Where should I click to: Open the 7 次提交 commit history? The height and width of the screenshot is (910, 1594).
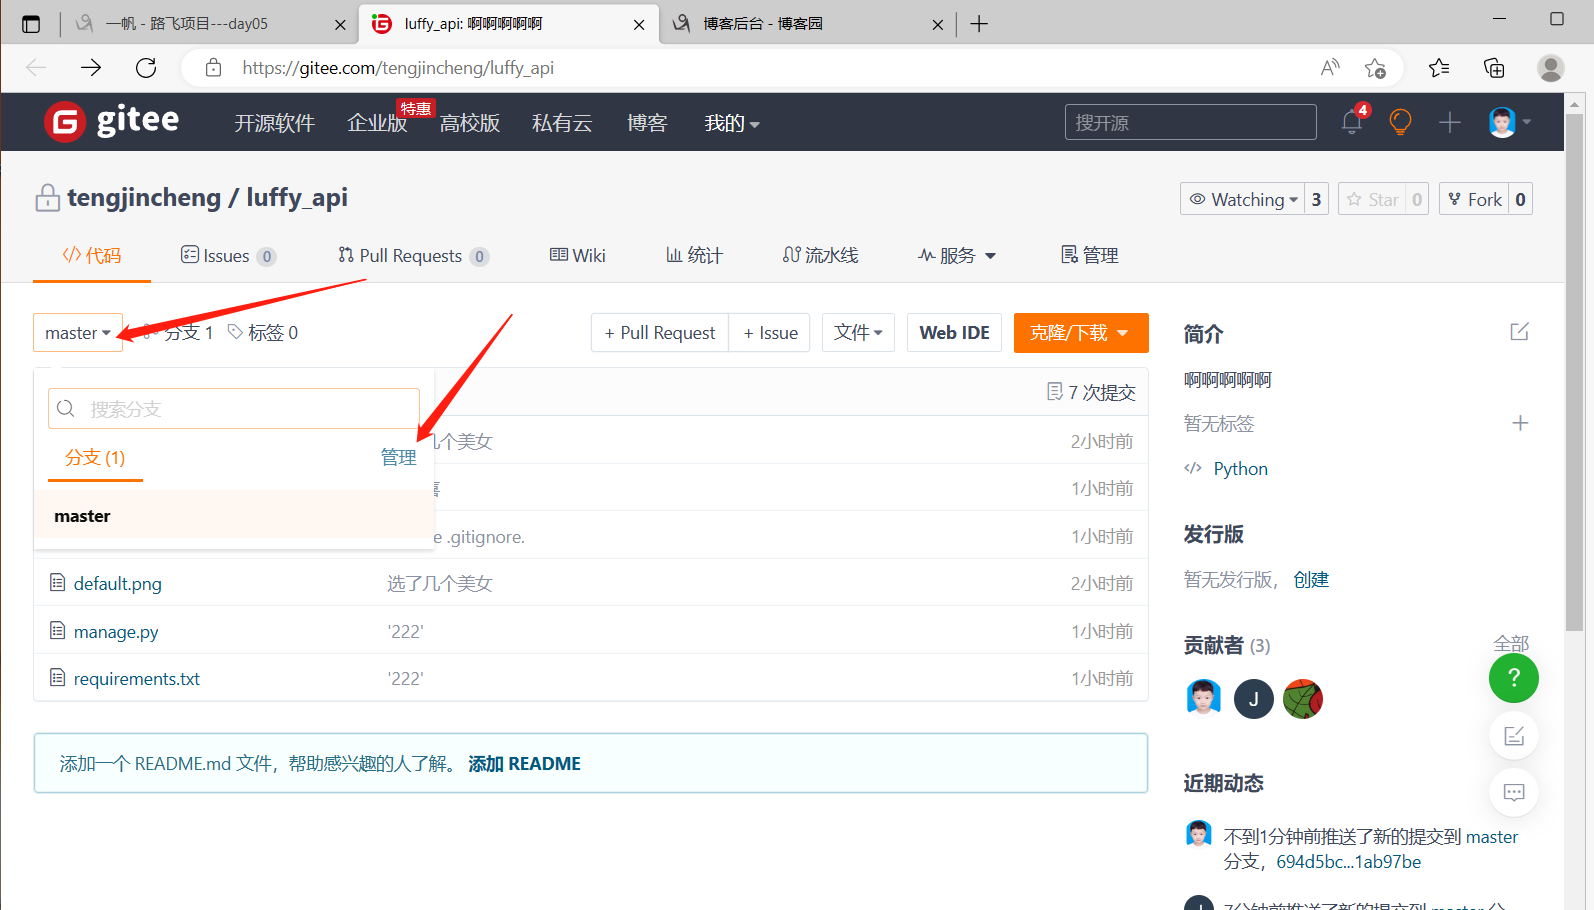pyautogui.click(x=1091, y=392)
